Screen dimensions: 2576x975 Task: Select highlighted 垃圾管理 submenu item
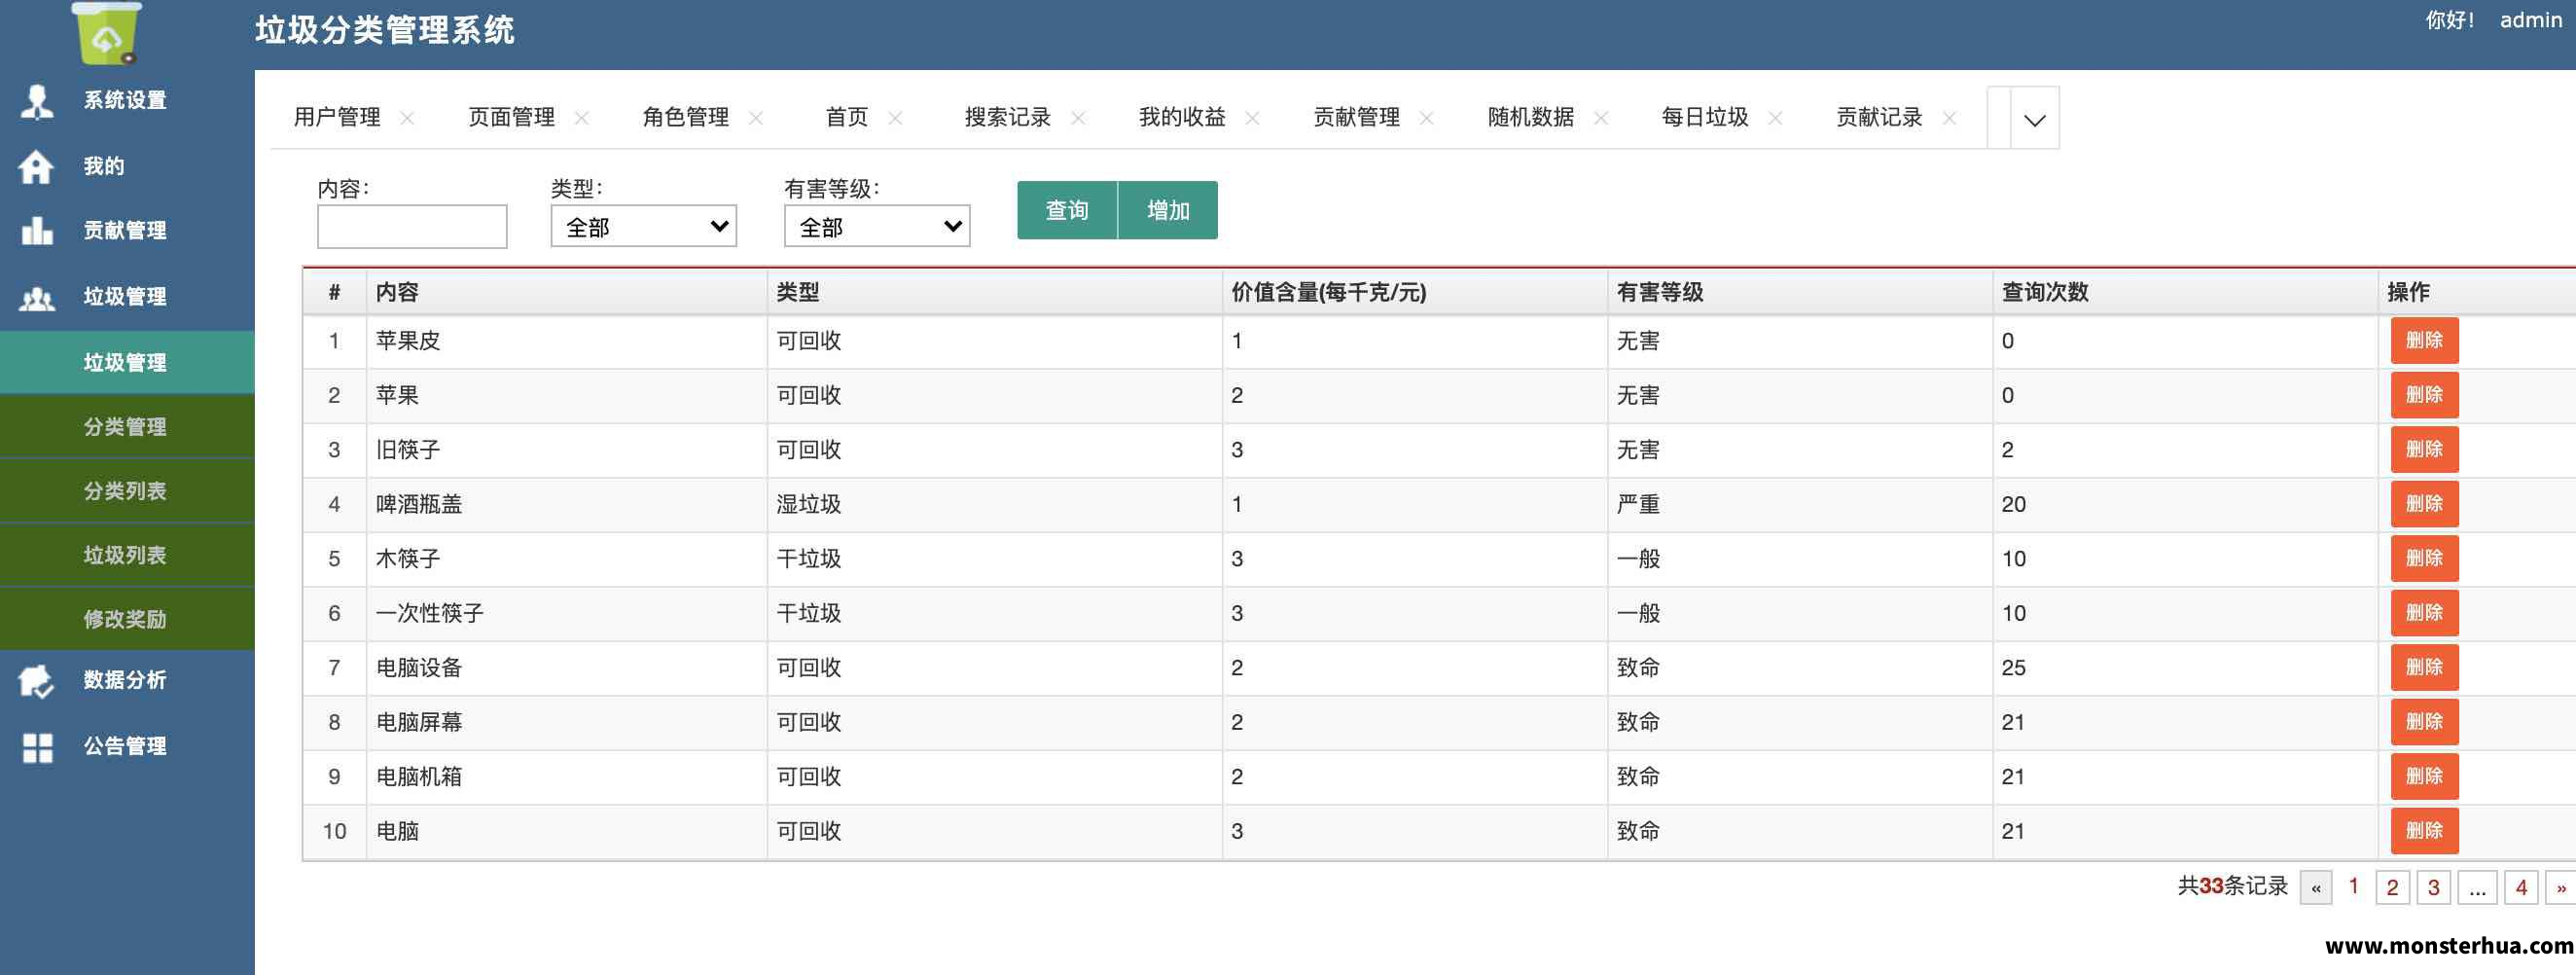coord(127,363)
